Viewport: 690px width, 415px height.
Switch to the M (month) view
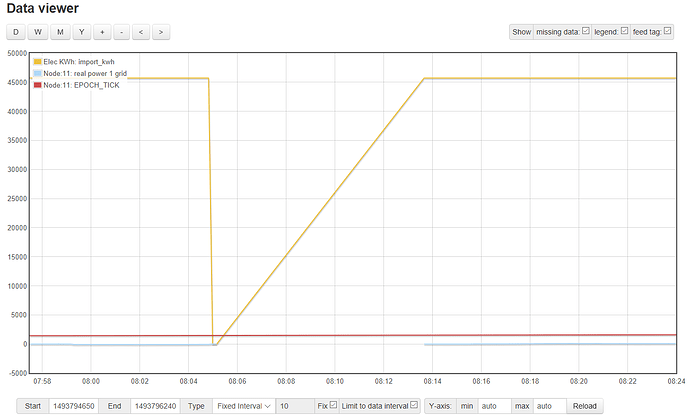[x=60, y=32]
